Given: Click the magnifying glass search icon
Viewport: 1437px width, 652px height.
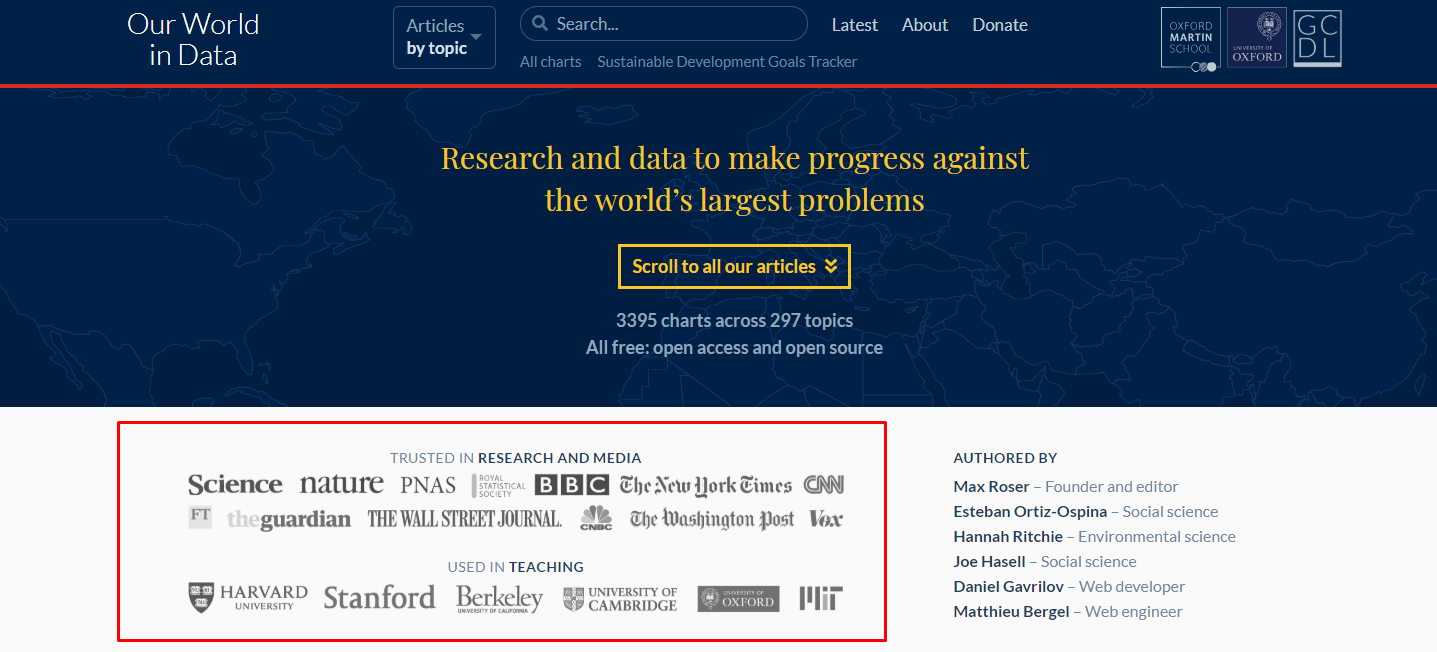Looking at the screenshot, I should coord(540,24).
